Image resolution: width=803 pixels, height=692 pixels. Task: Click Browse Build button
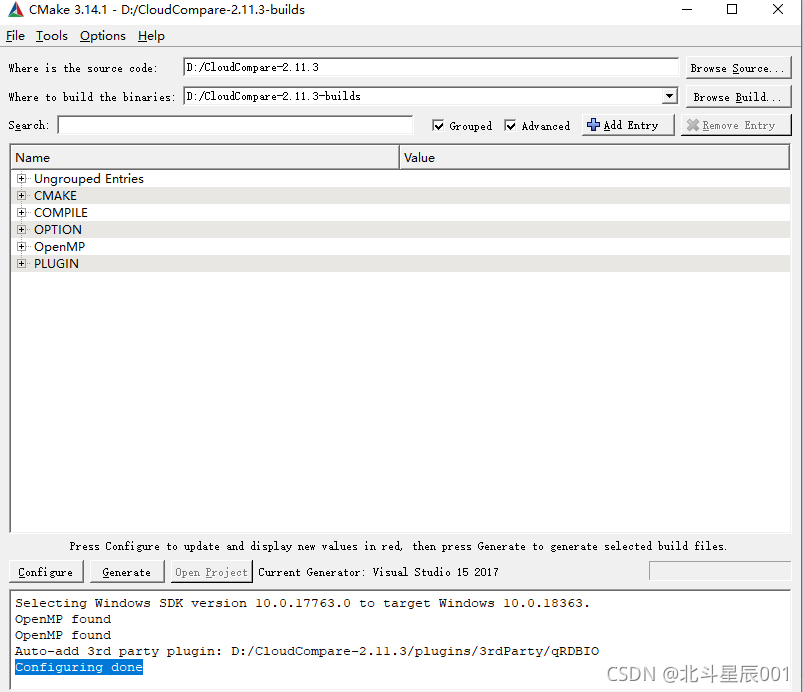tap(738, 97)
